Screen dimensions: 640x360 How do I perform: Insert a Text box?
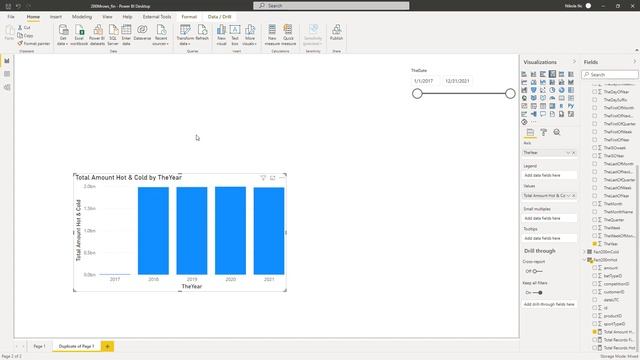point(235,35)
